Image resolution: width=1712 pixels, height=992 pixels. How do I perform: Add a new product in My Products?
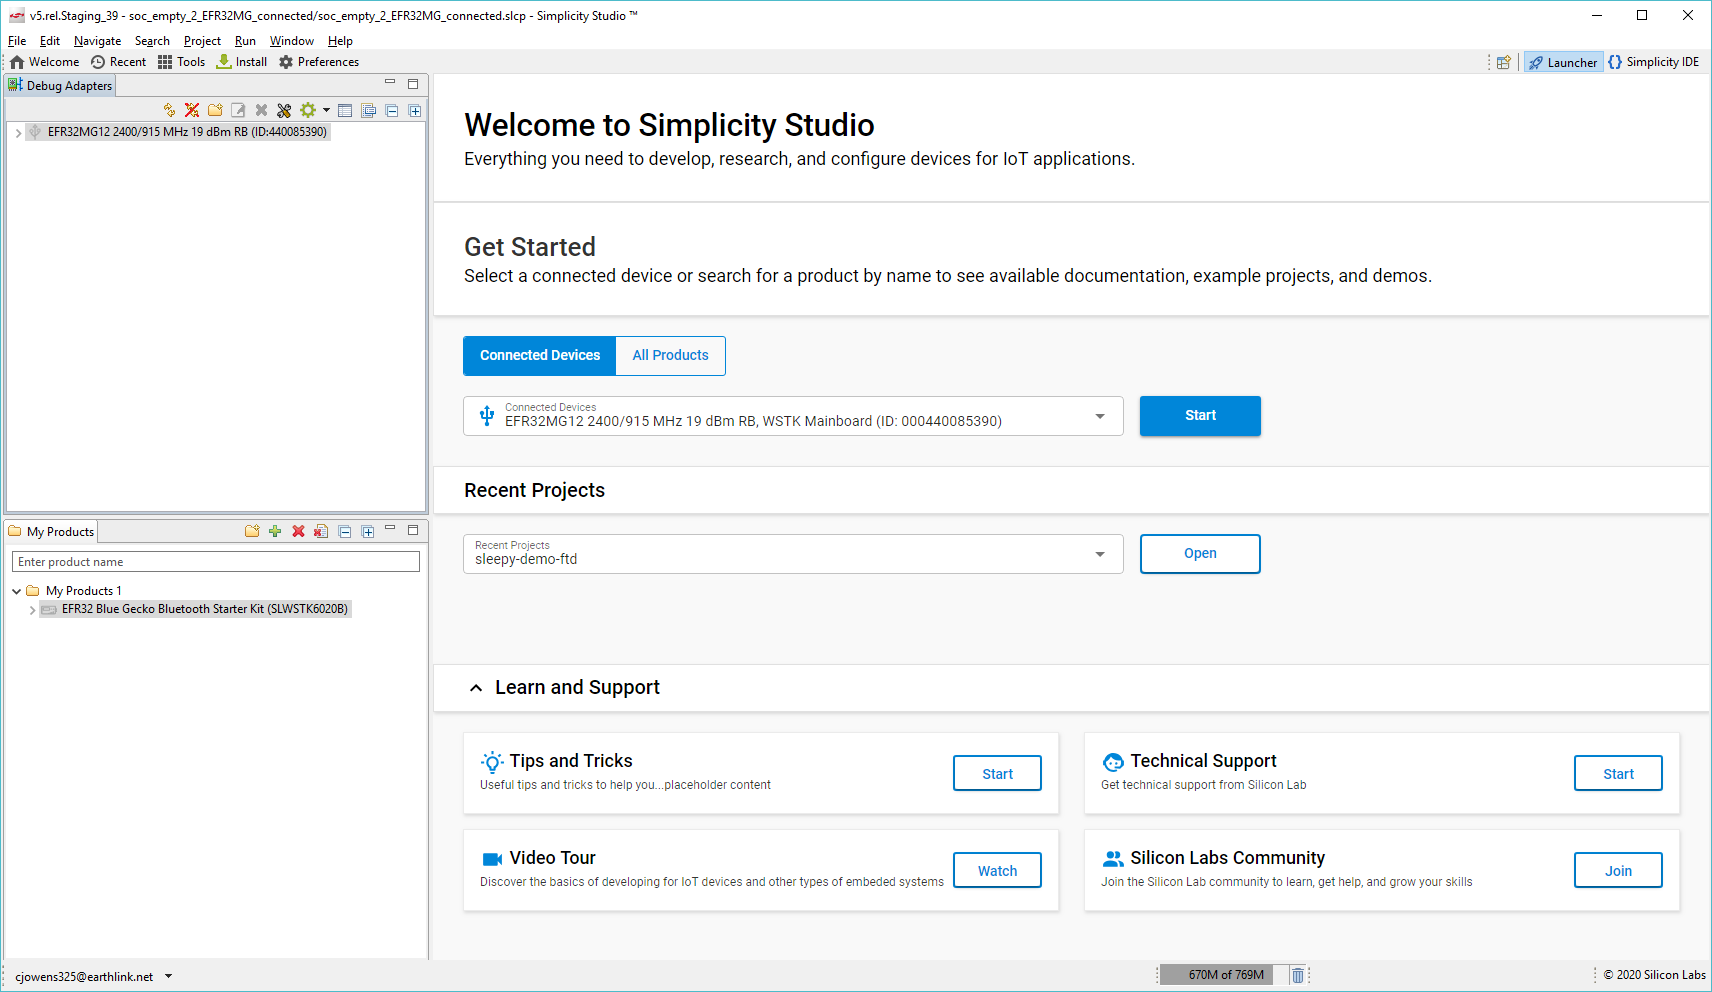pos(275,531)
